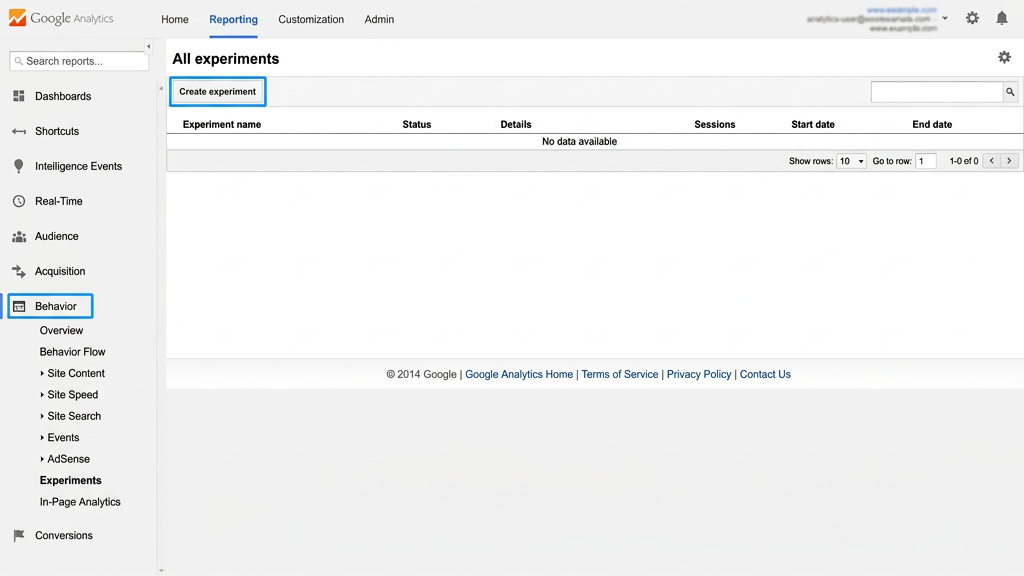The width and height of the screenshot is (1024, 576).
Task: Open the Privacy Policy link
Action: 699,374
